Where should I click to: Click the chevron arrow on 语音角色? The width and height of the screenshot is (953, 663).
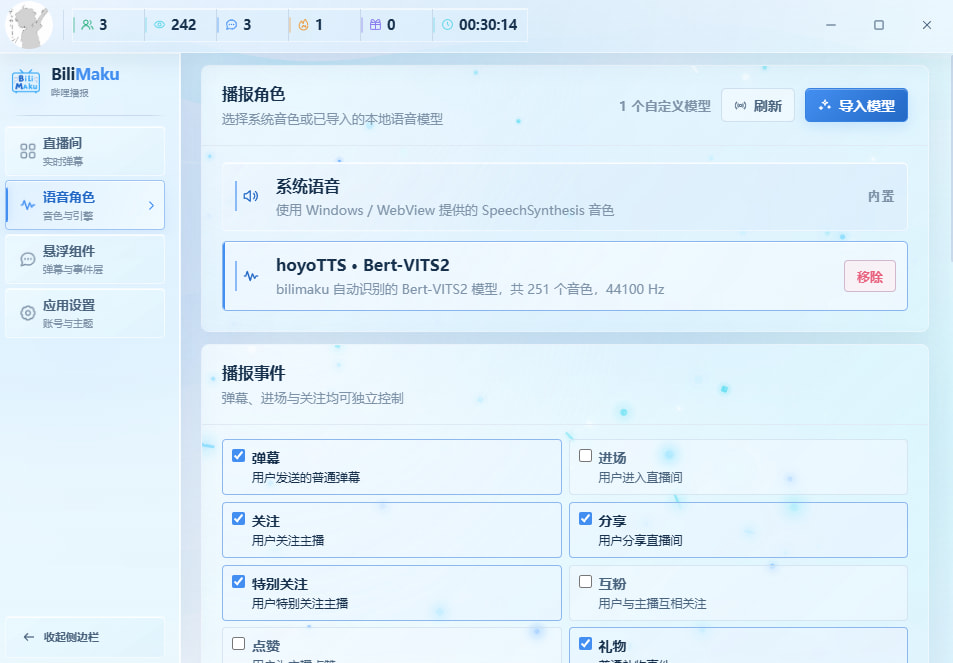(x=151, y=205)
